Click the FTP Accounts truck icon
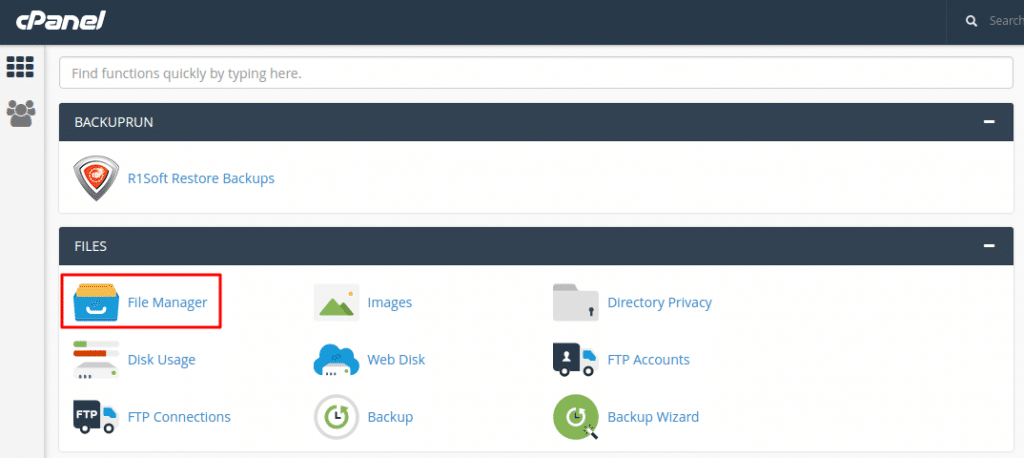 [x=576, y=359]
